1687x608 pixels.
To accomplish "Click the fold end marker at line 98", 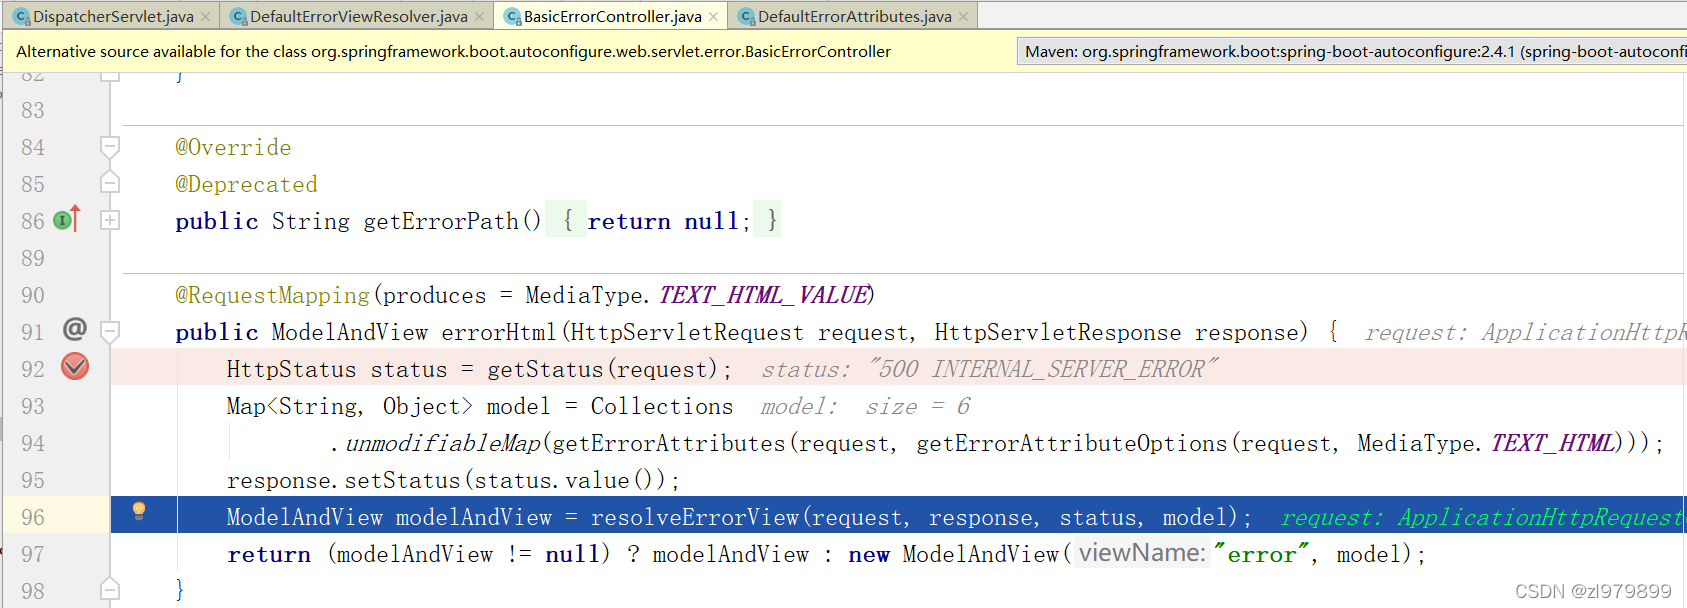I will [110, 589].
